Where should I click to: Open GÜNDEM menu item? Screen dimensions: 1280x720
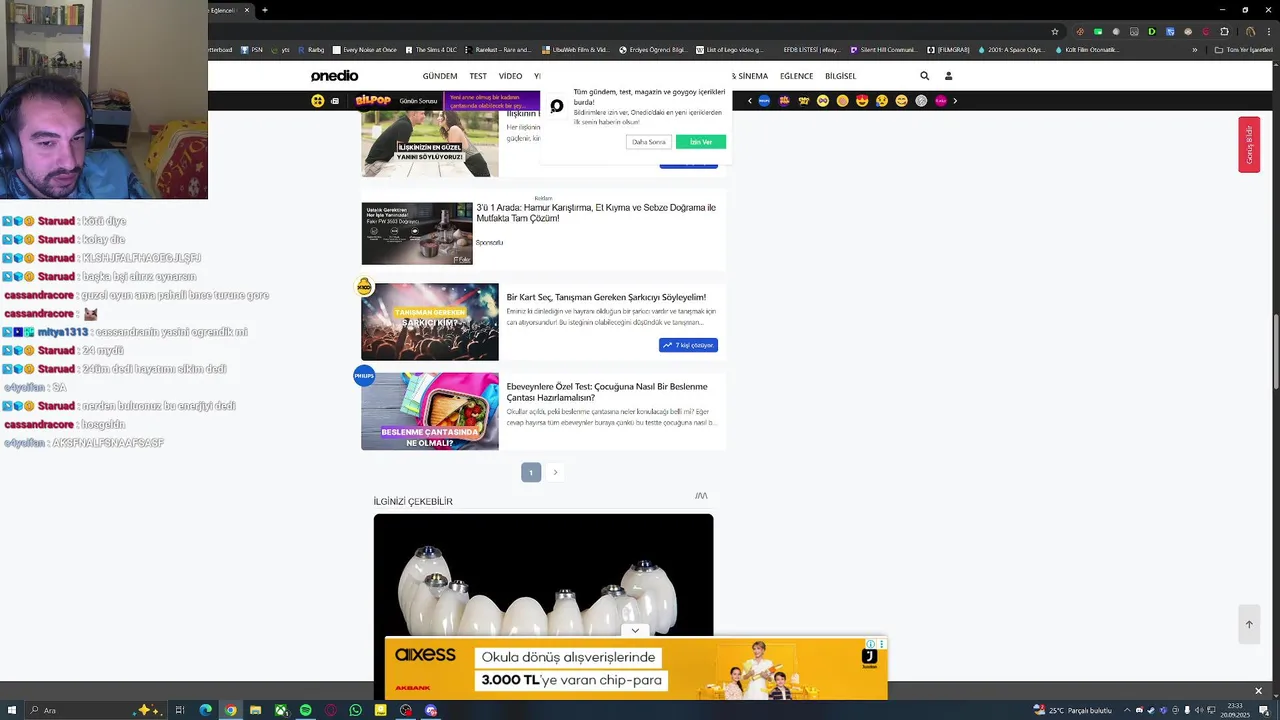439,76
